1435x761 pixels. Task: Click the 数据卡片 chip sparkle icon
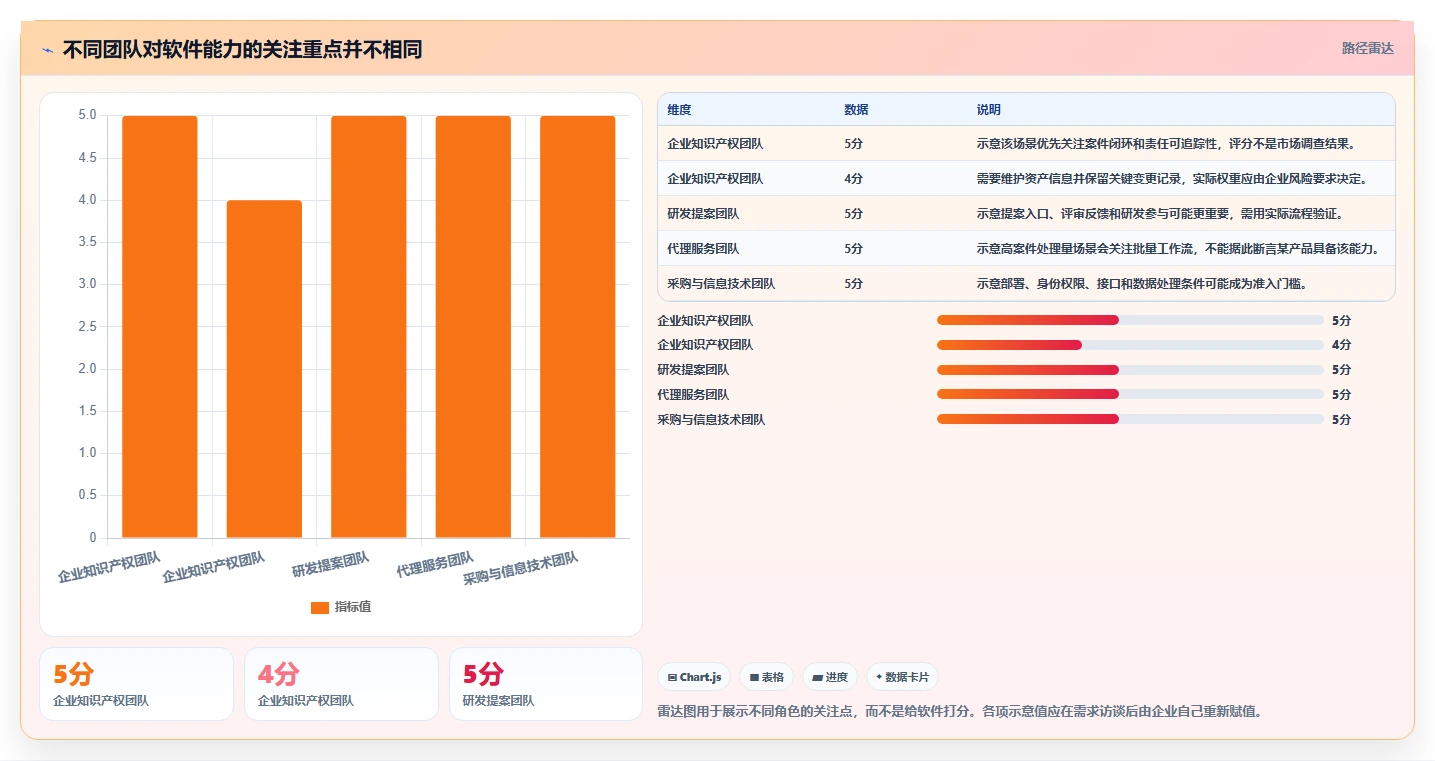tap(879, 677)
